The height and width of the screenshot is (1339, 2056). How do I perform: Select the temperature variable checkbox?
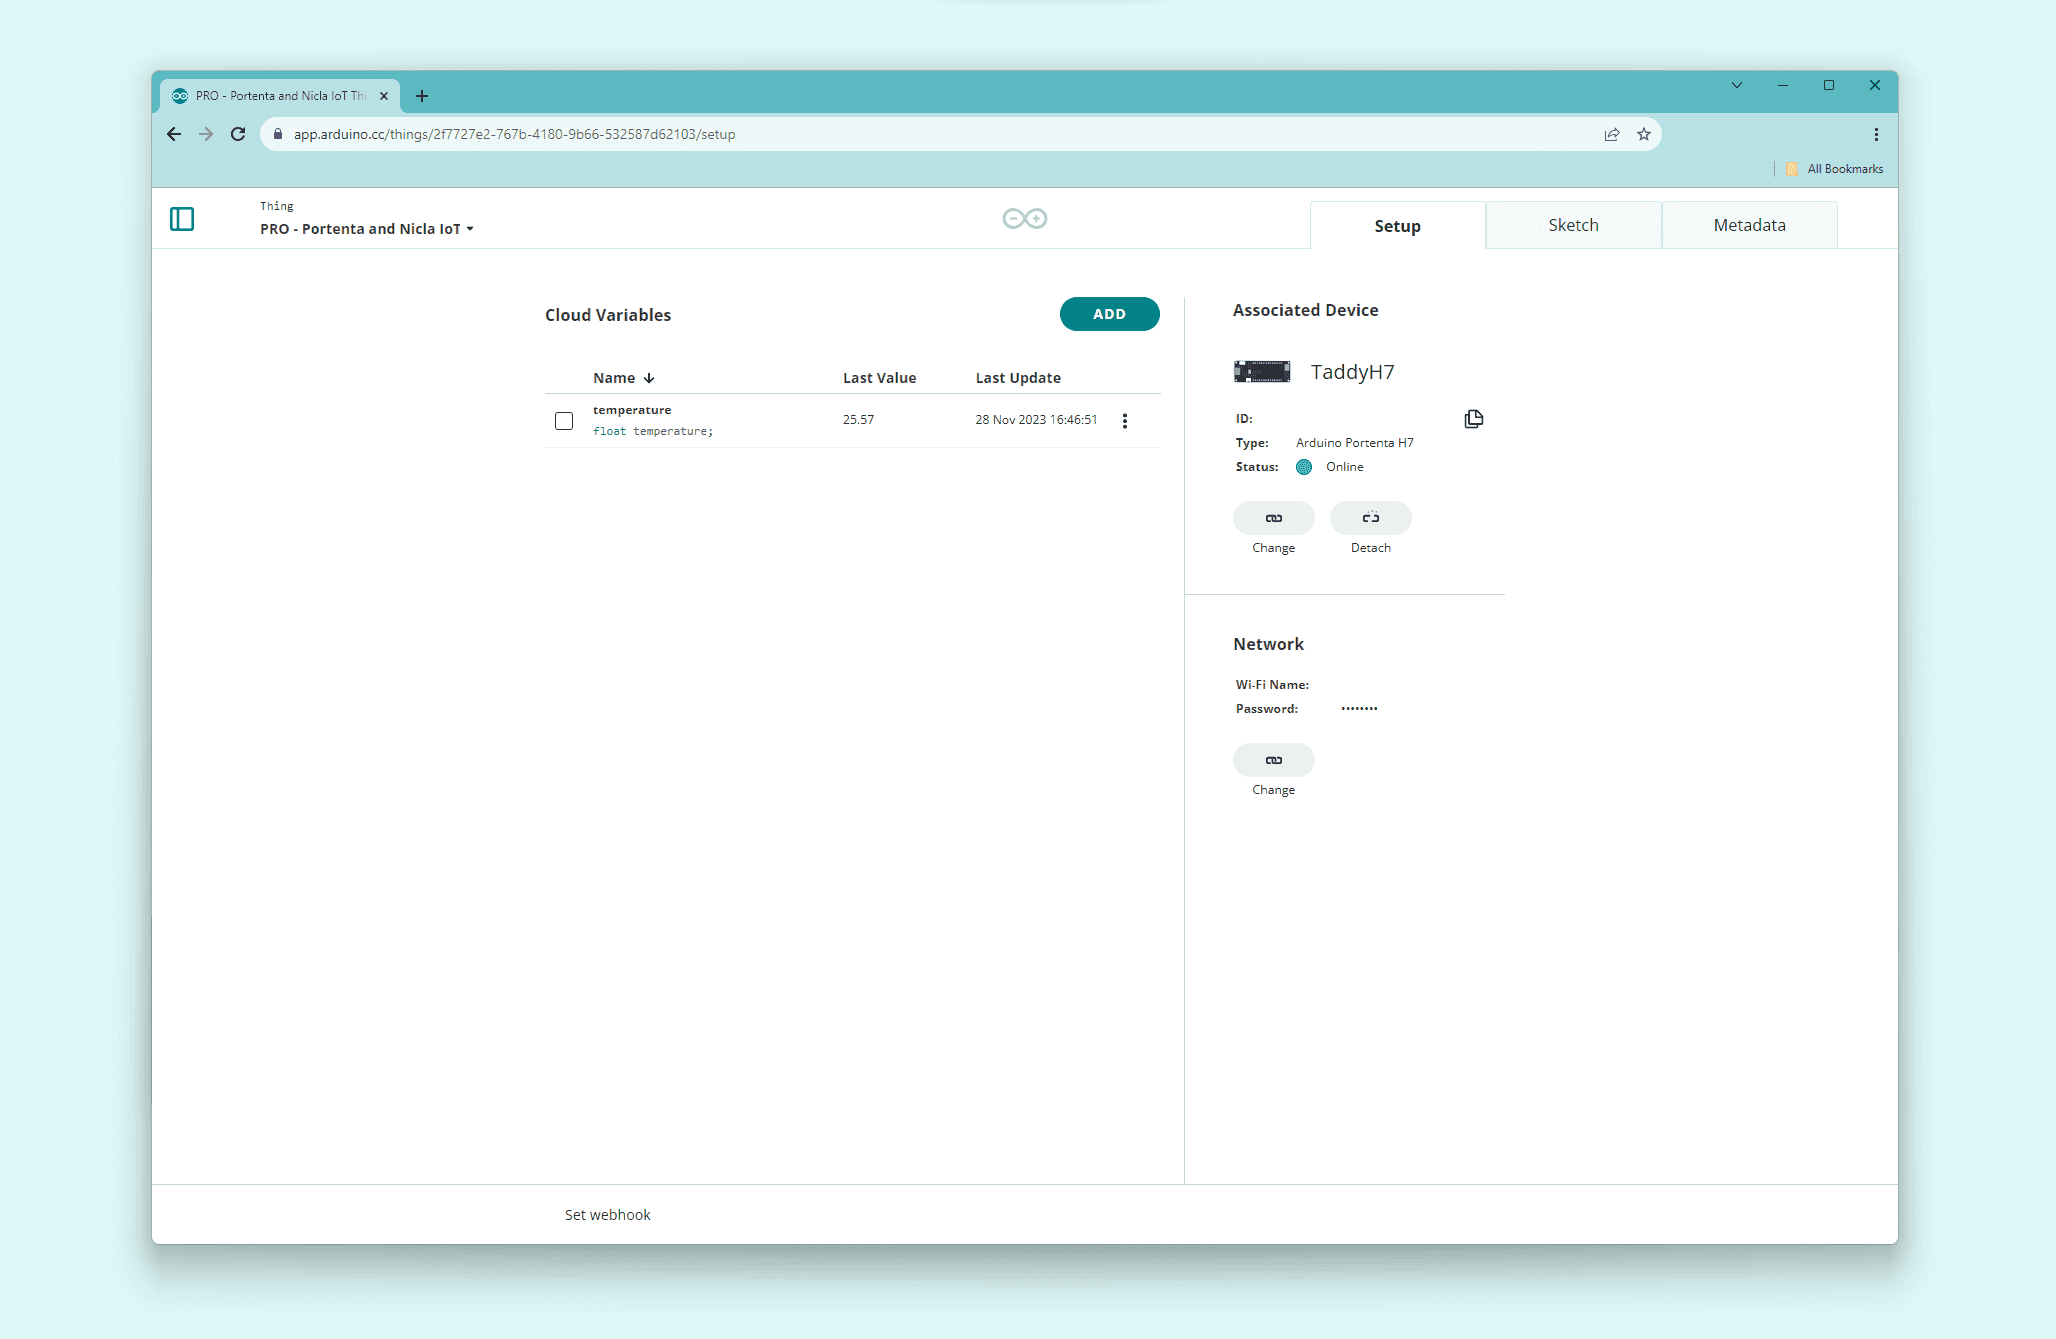click(564, 421)
